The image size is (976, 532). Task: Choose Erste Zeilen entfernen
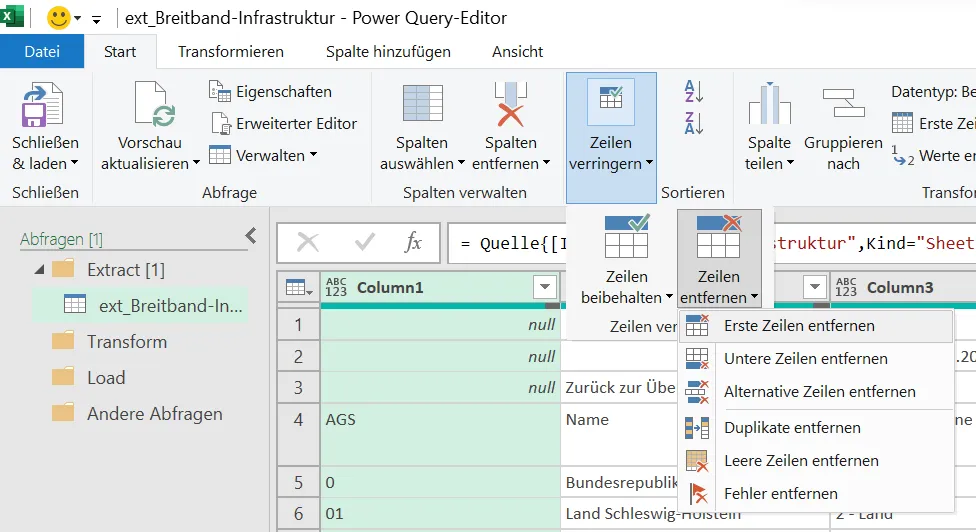coord(816,325)
